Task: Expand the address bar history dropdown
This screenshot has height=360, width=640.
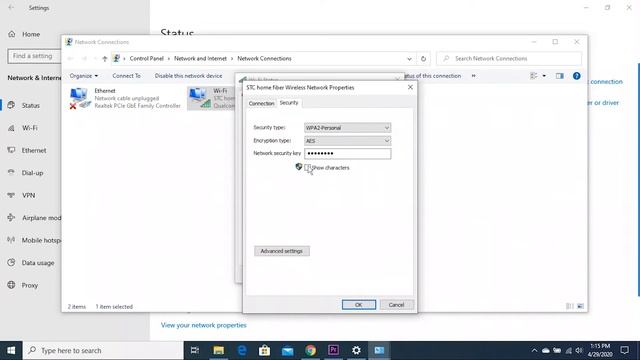Action: pyautogui.click(x=409, y=59)
